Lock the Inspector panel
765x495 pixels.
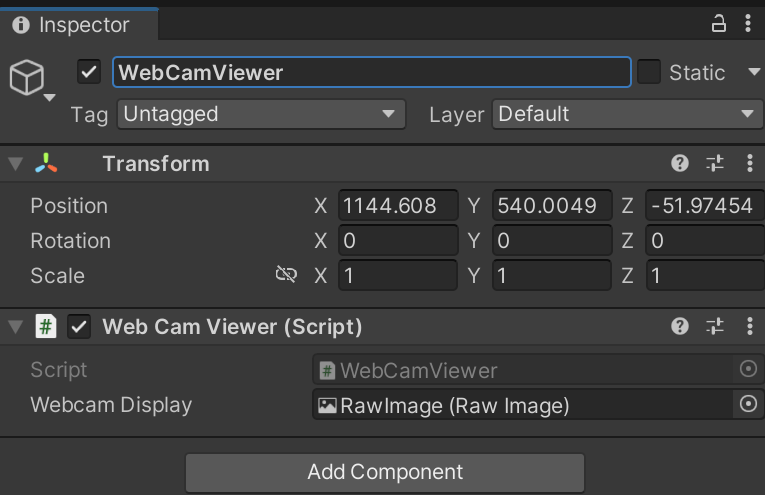pyautogui.click(x=718, y=23)
